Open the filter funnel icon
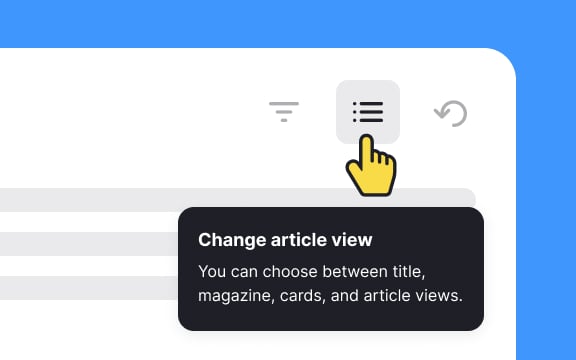Image resolution: width=576 pixels, height=360 pixels. (x=284, y=112)
